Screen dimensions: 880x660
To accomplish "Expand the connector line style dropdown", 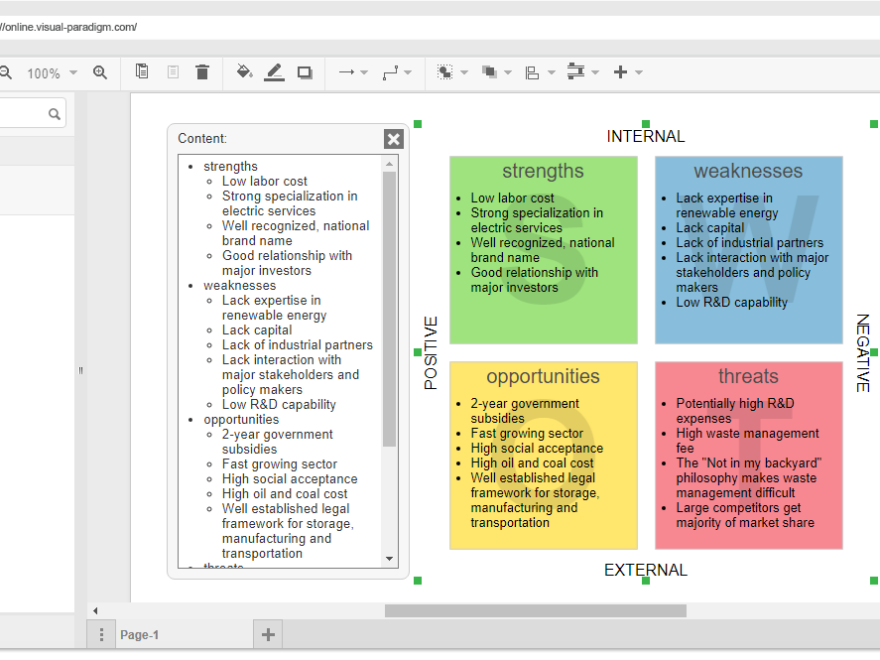I will coord(409,72).
